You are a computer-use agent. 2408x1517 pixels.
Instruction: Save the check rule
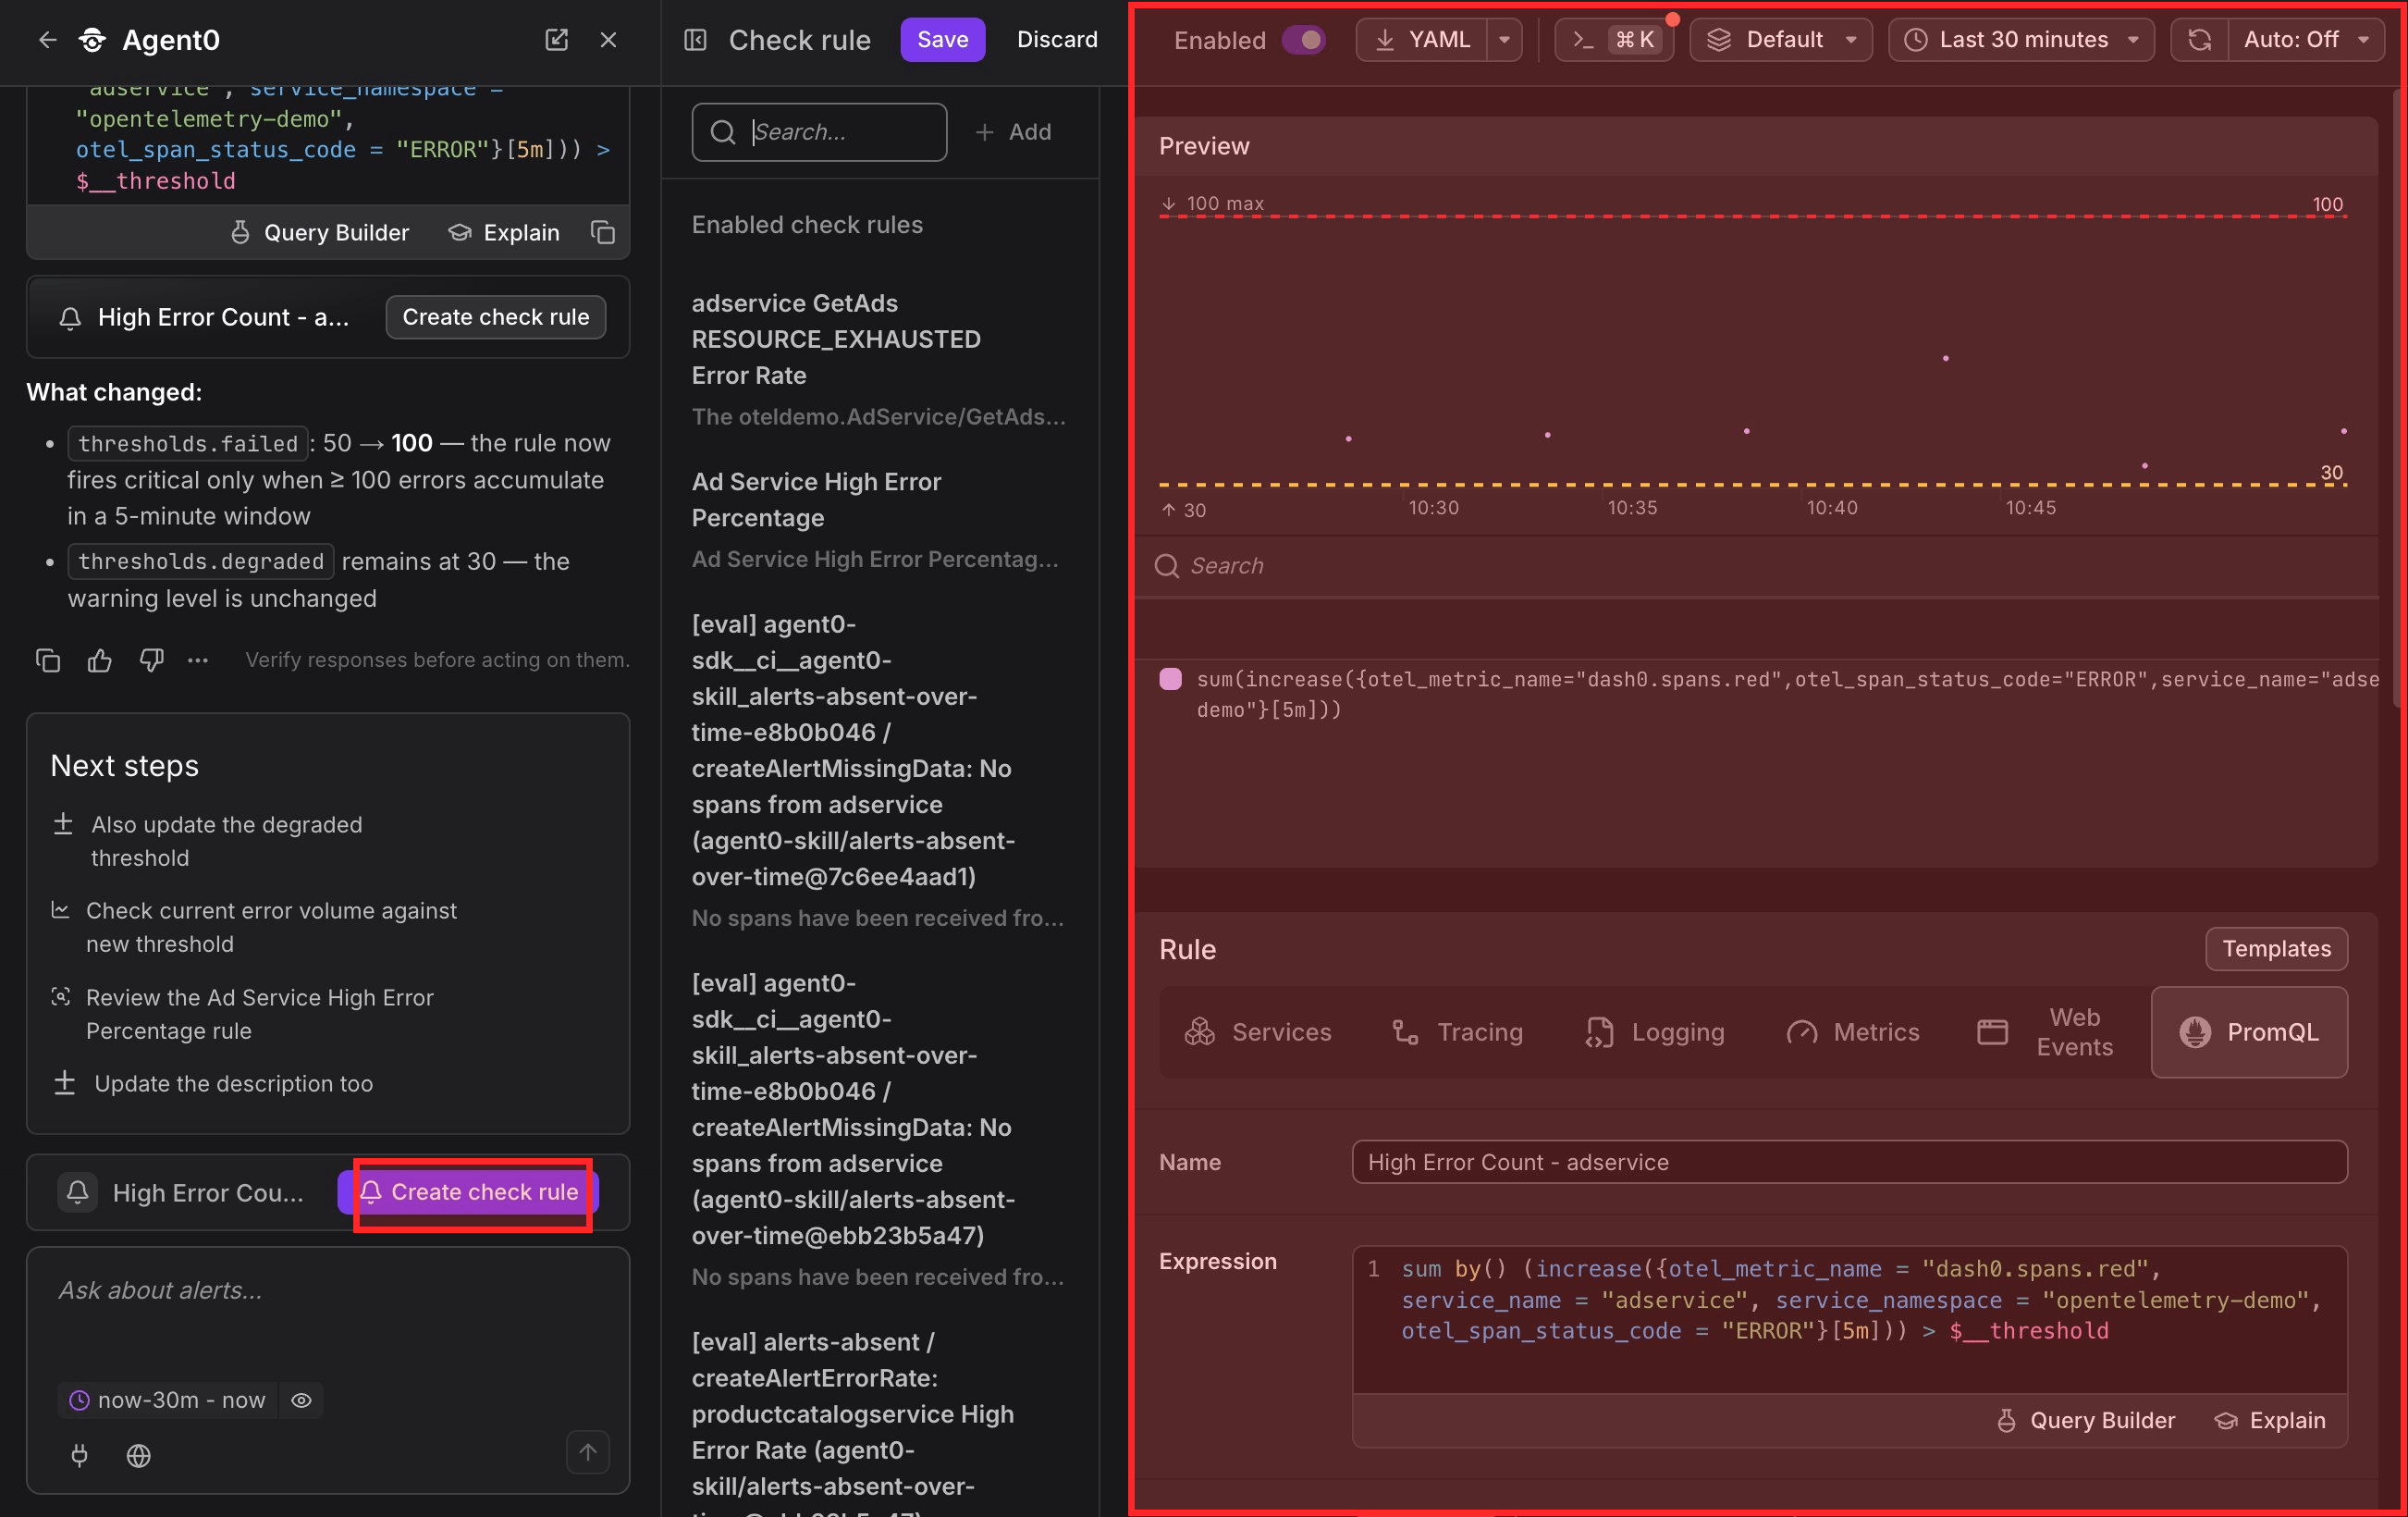(x=943, y=40)
